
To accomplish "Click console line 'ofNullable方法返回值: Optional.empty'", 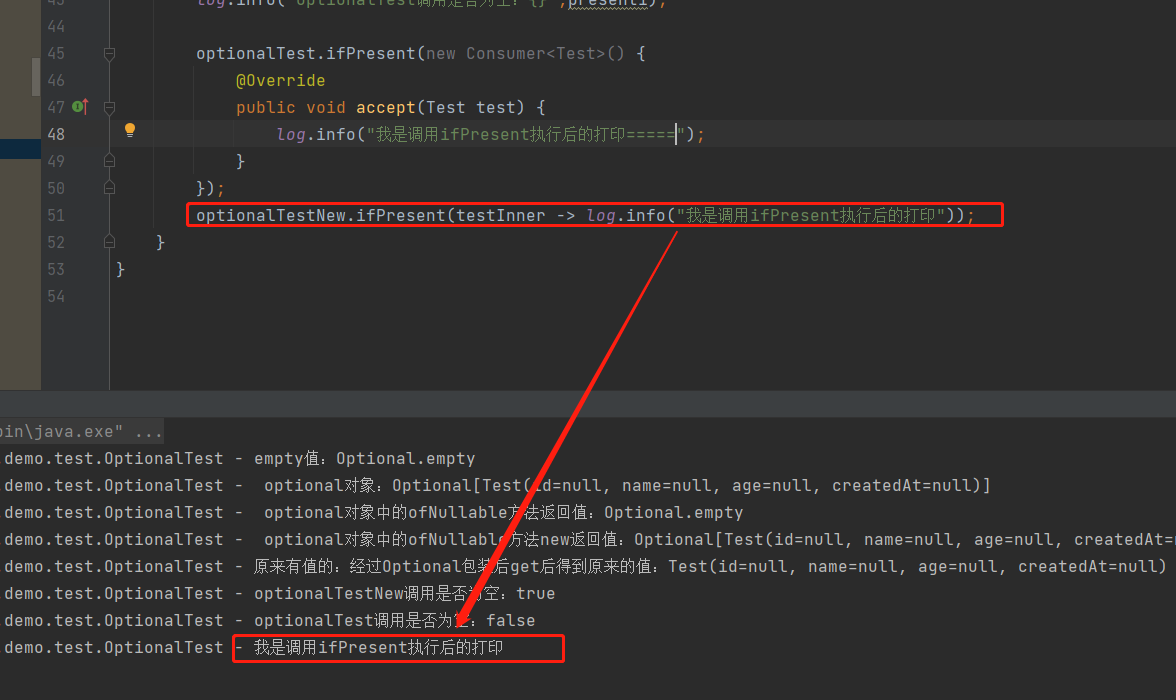I will [x=374, y=512].
